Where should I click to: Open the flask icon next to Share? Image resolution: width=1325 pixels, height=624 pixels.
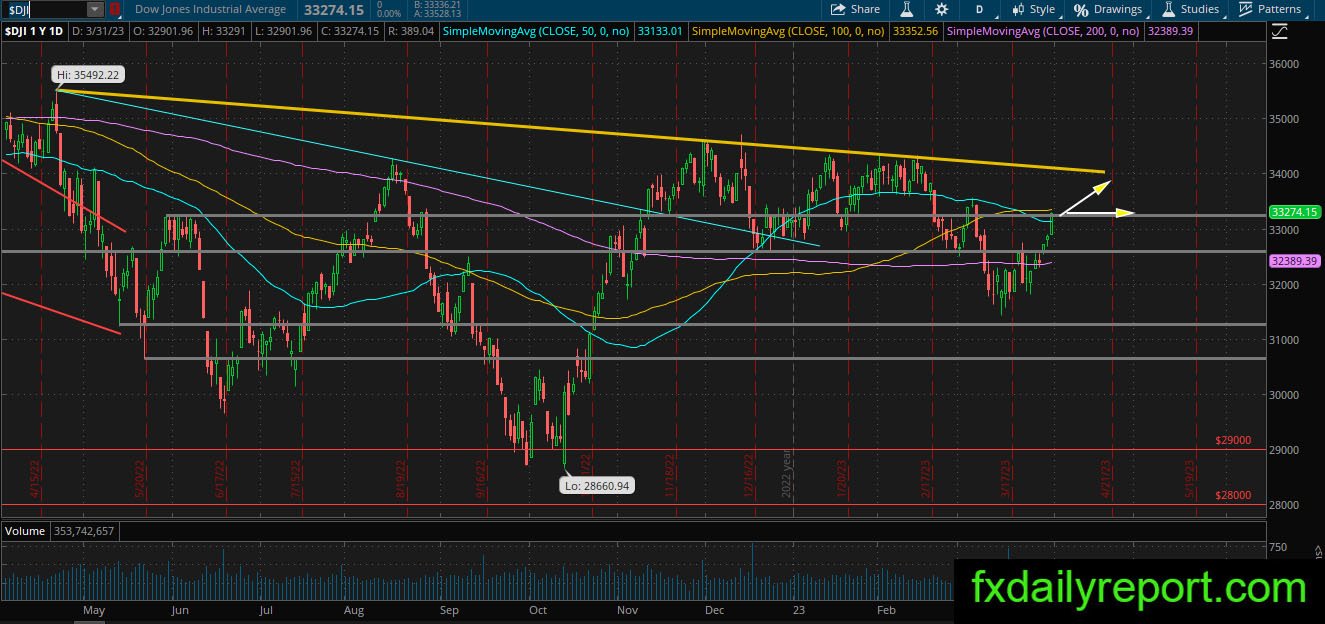[907, 9]
